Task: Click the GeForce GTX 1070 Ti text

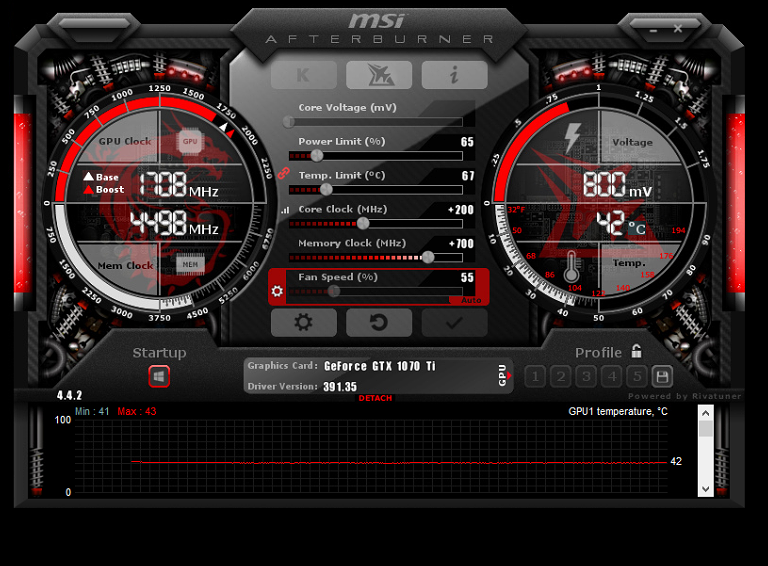Action: coord(380,366)
